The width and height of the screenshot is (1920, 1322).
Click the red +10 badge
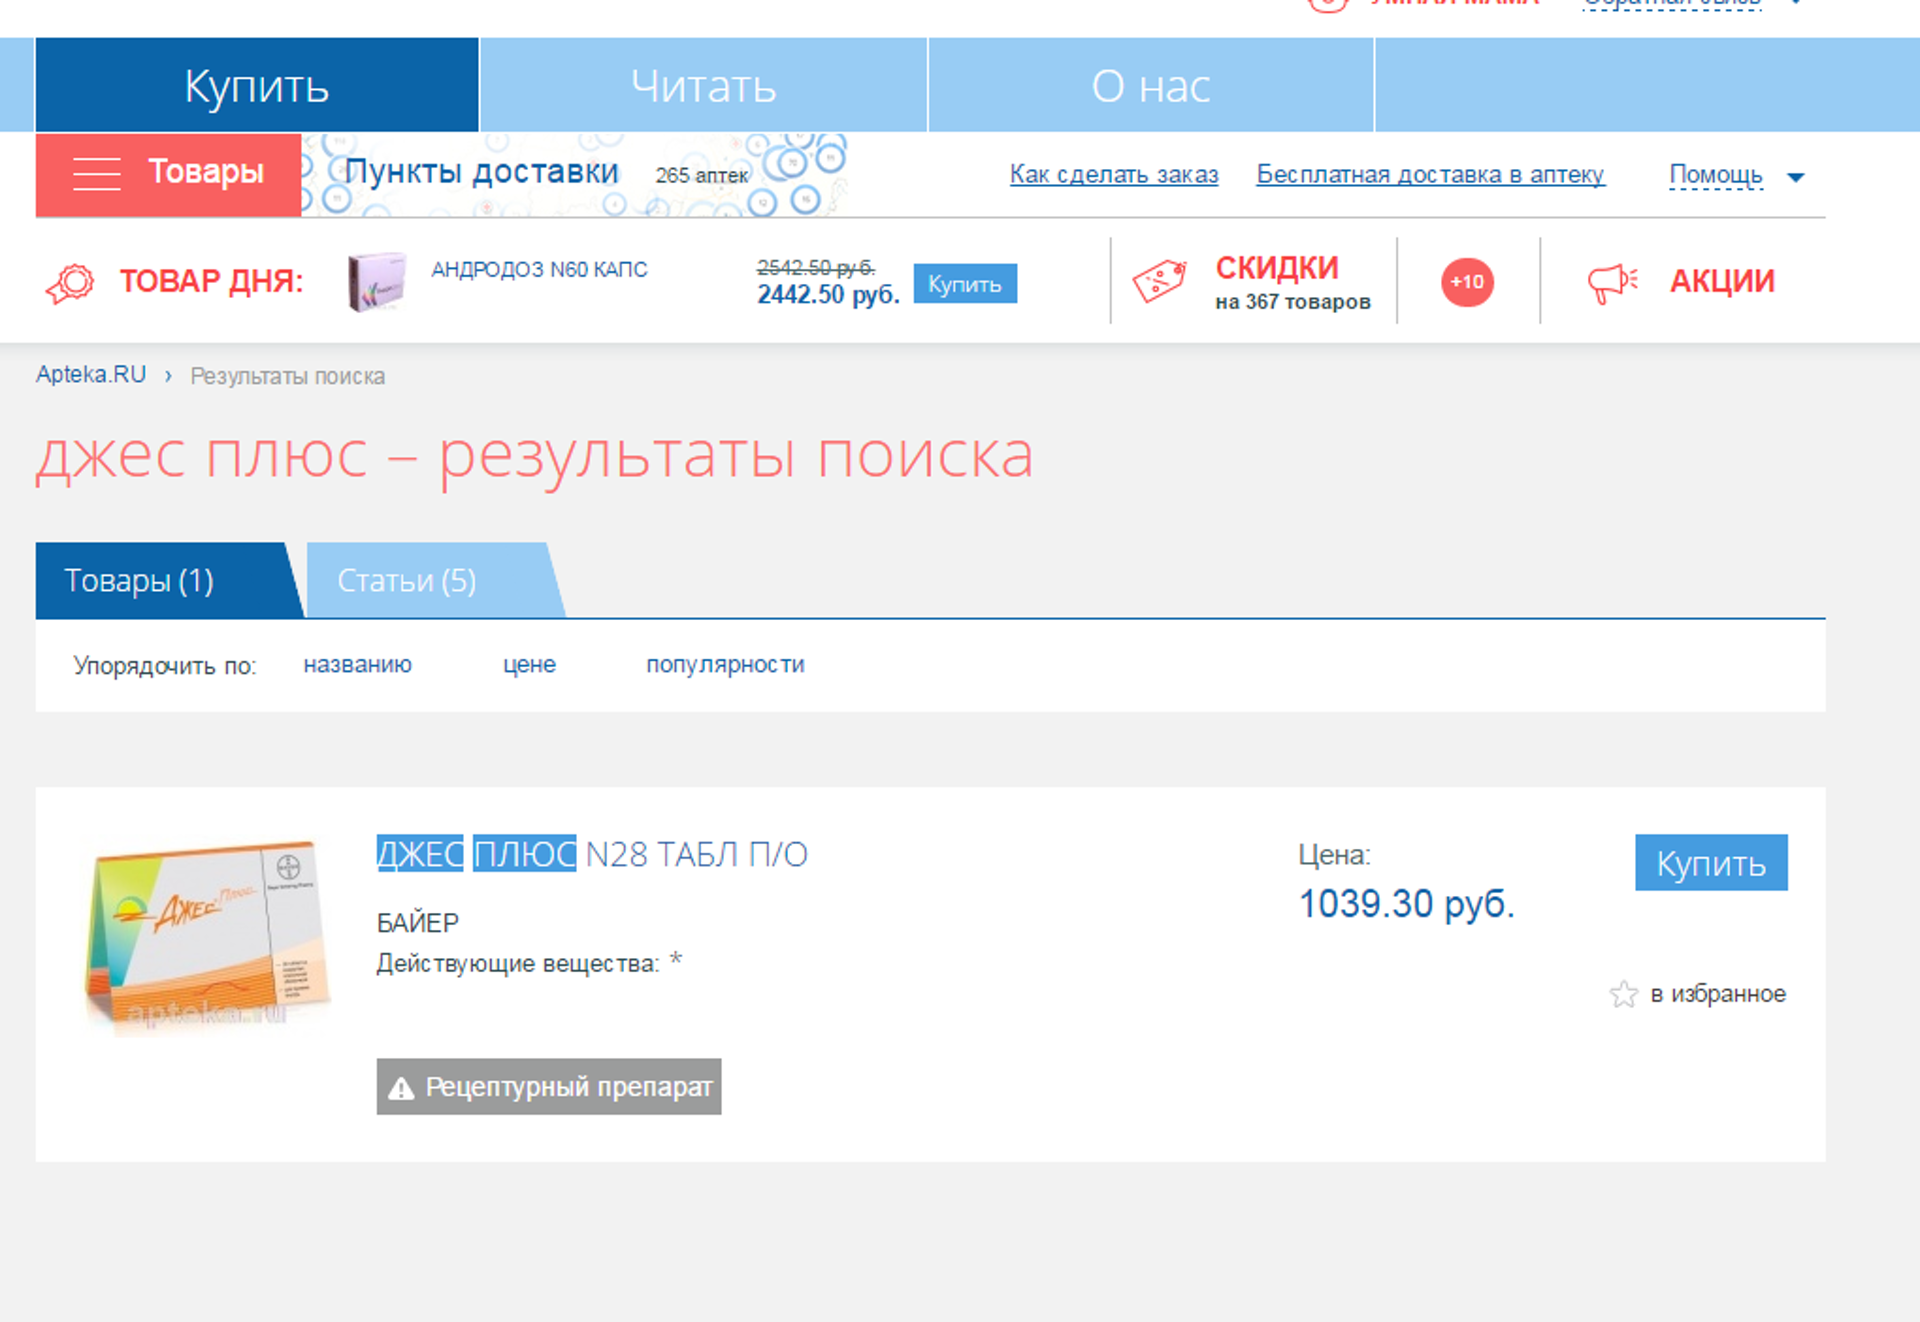(1467, 282)
